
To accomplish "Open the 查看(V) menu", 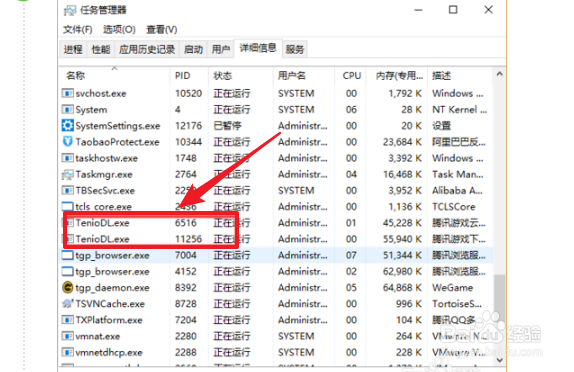I will tap(162, 29).
